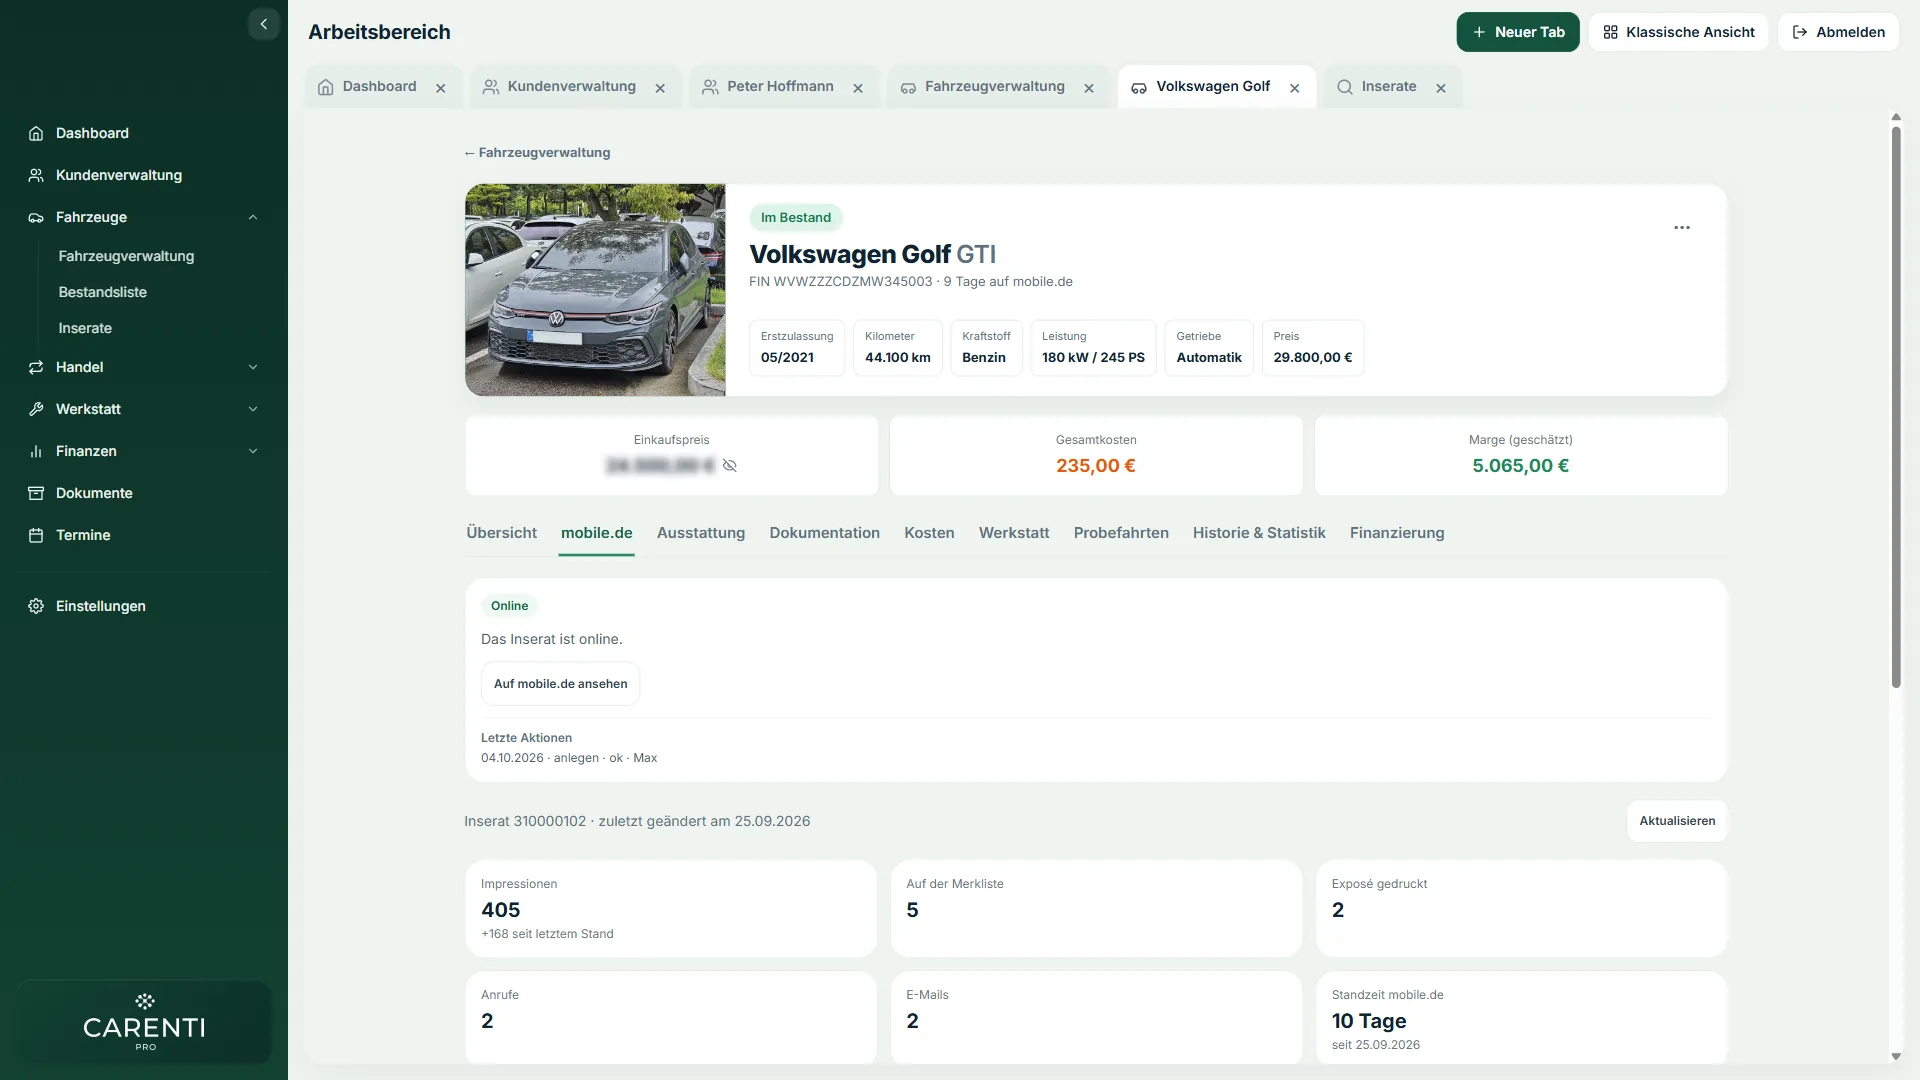The image size is (1920, 1080).
Task: Close the Volkswagen Golf tab
Action: (x=1295, y=88)
